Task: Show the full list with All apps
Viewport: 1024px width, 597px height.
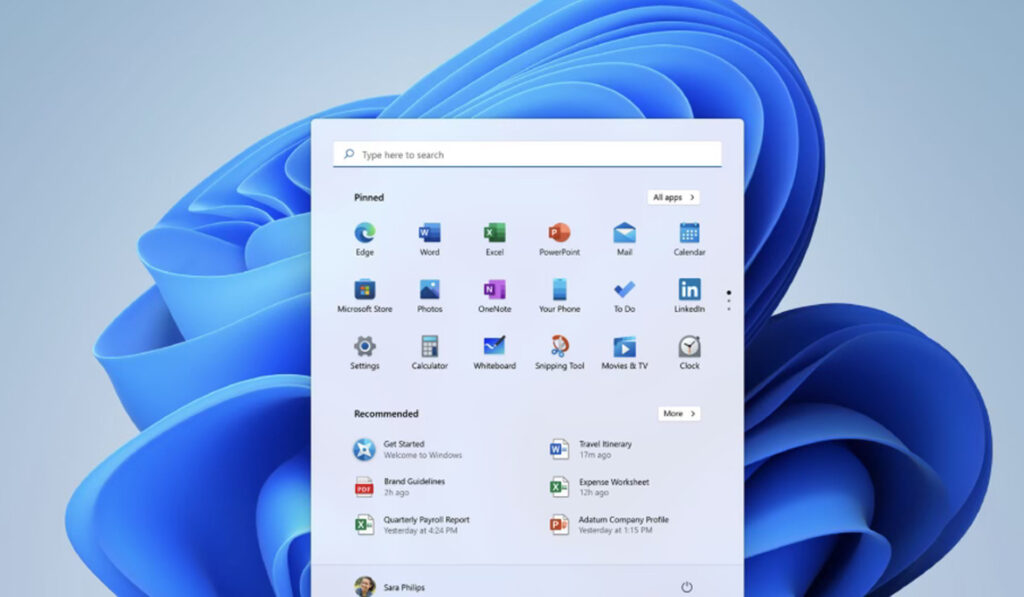Action: 673,197
